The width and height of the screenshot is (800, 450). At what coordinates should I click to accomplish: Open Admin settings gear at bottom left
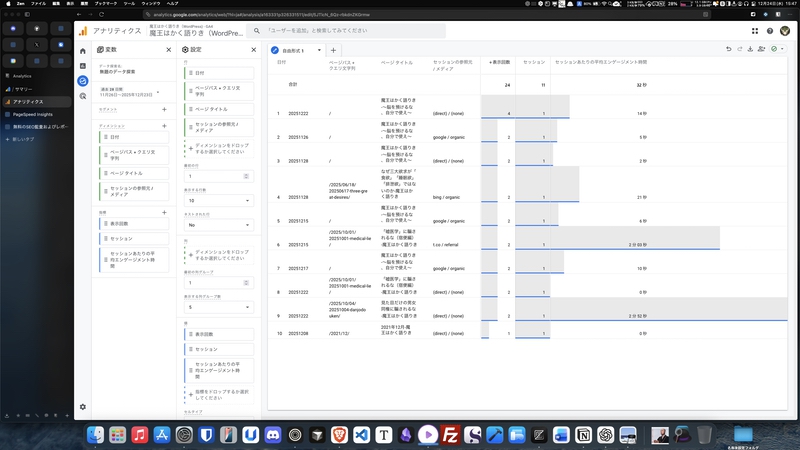83,407
